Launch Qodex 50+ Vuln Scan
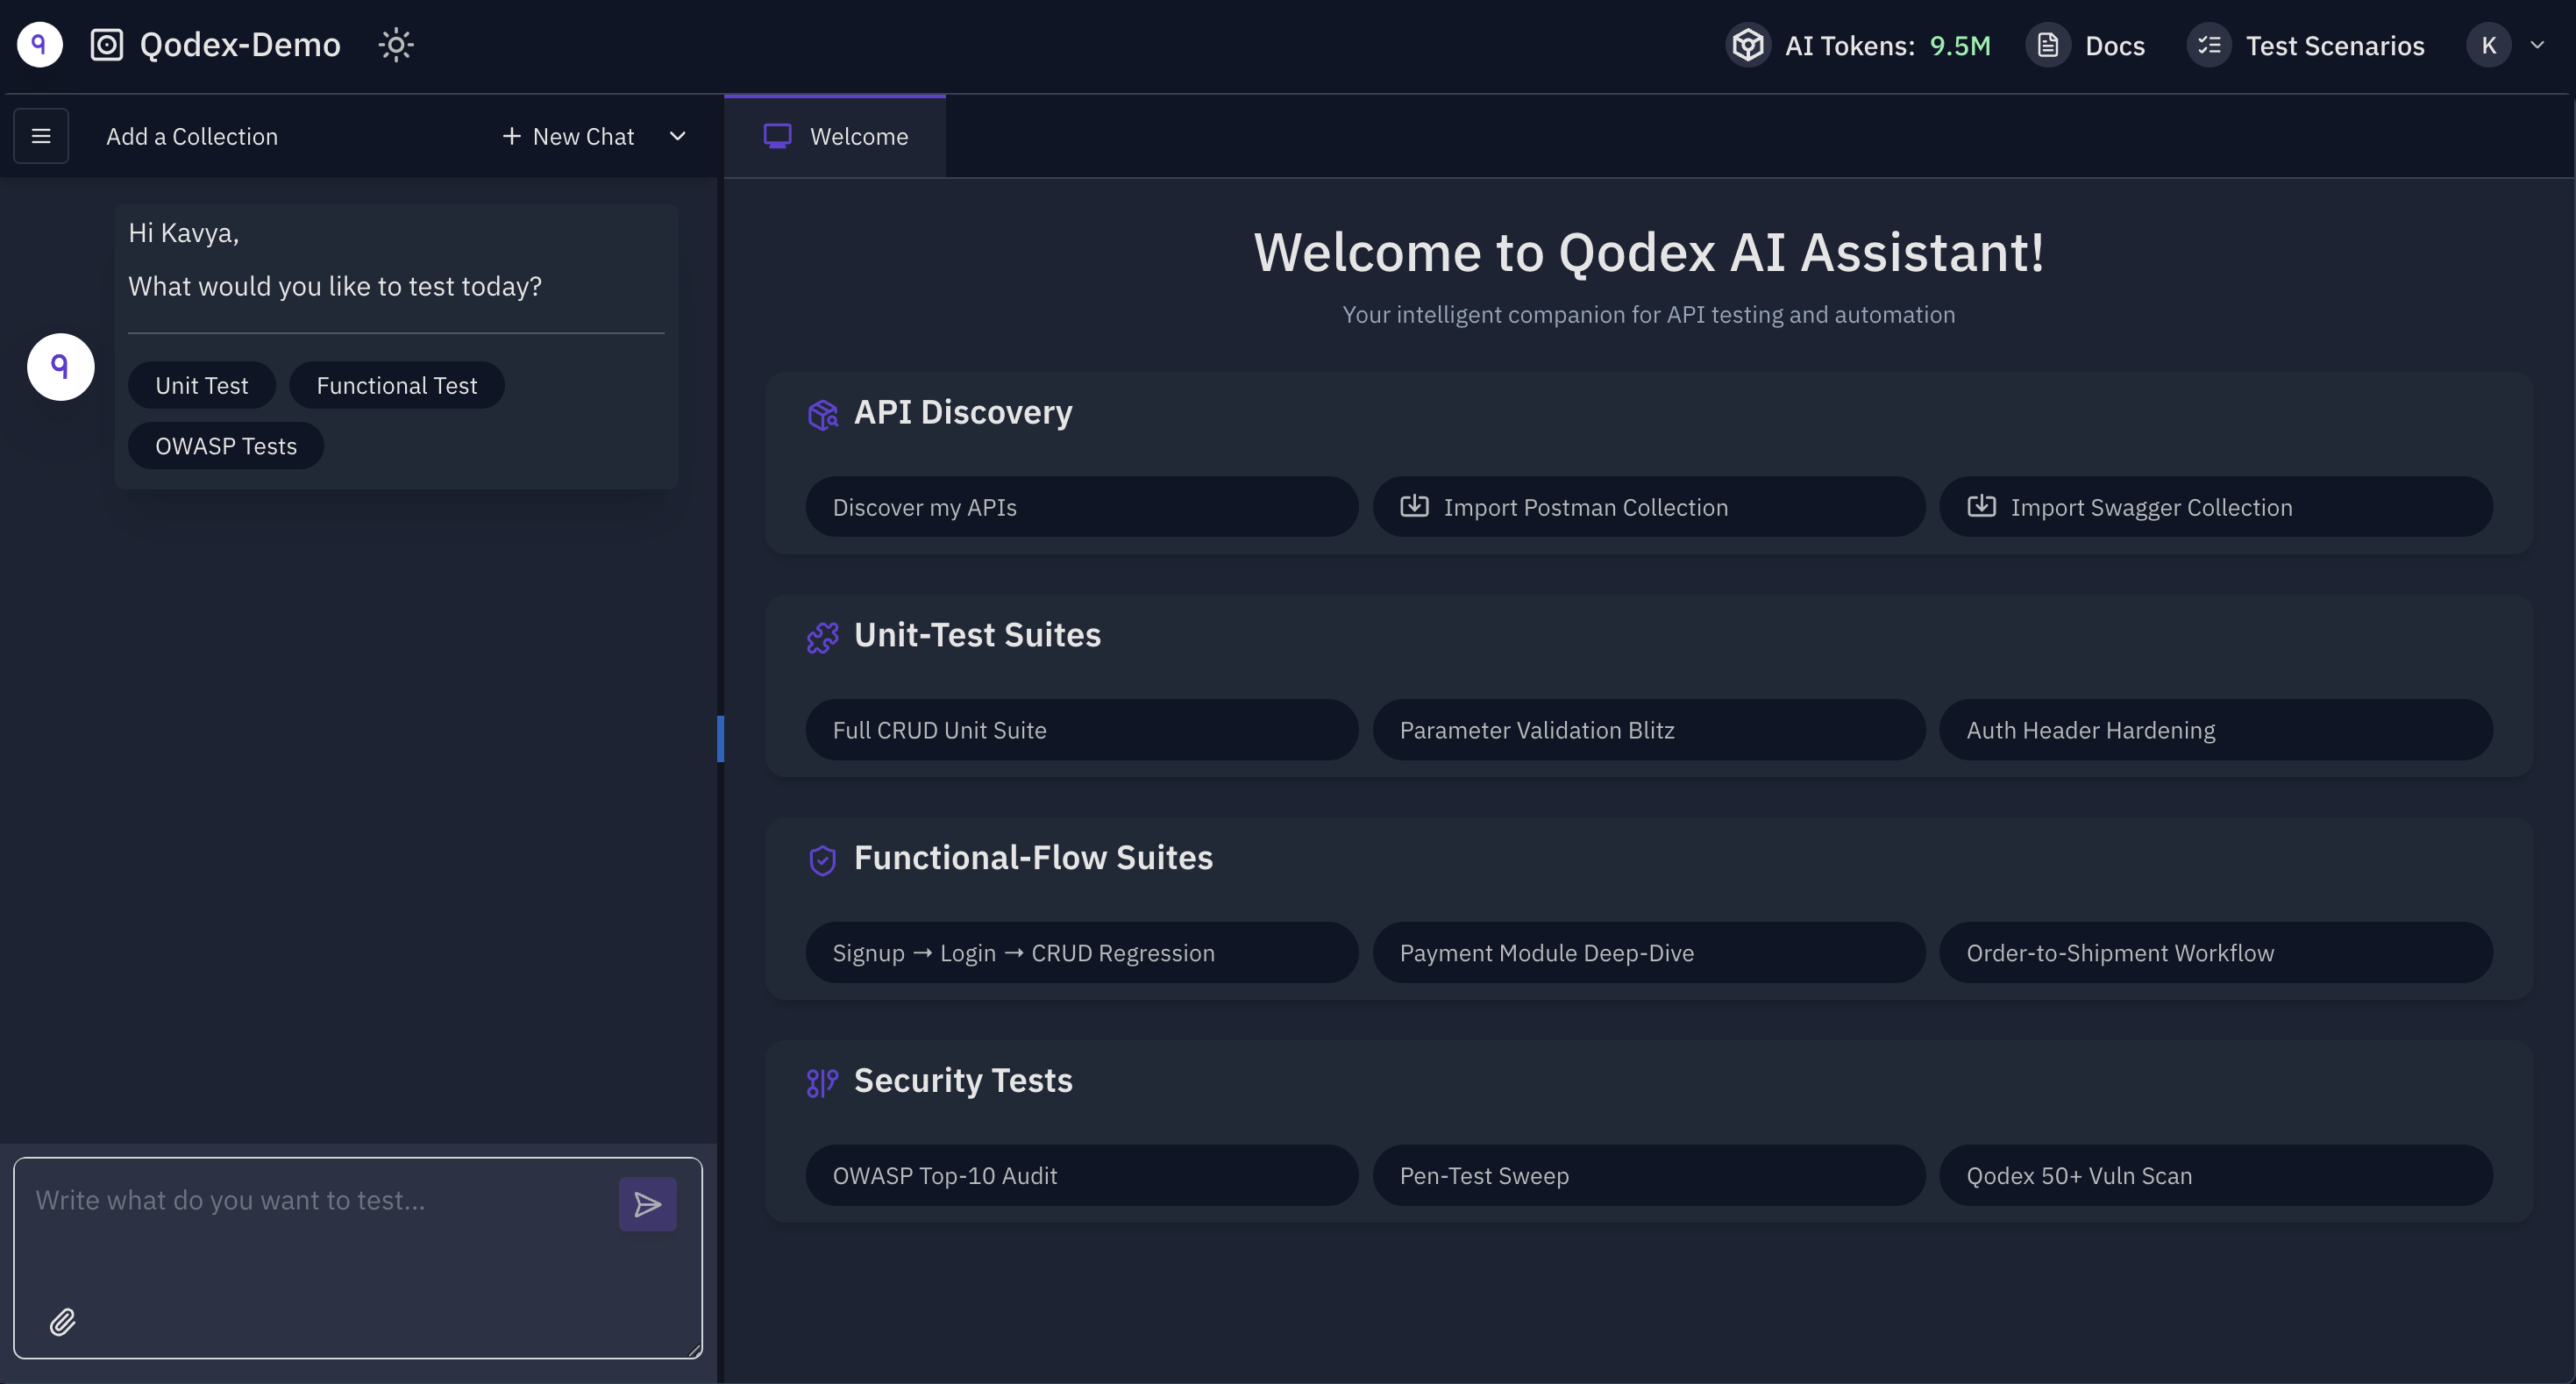2576x1384 pixels. coord(2216,1176)
